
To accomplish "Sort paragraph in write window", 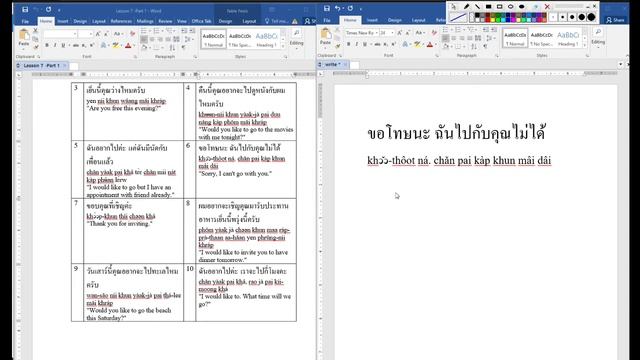I will tap(474, 46).
